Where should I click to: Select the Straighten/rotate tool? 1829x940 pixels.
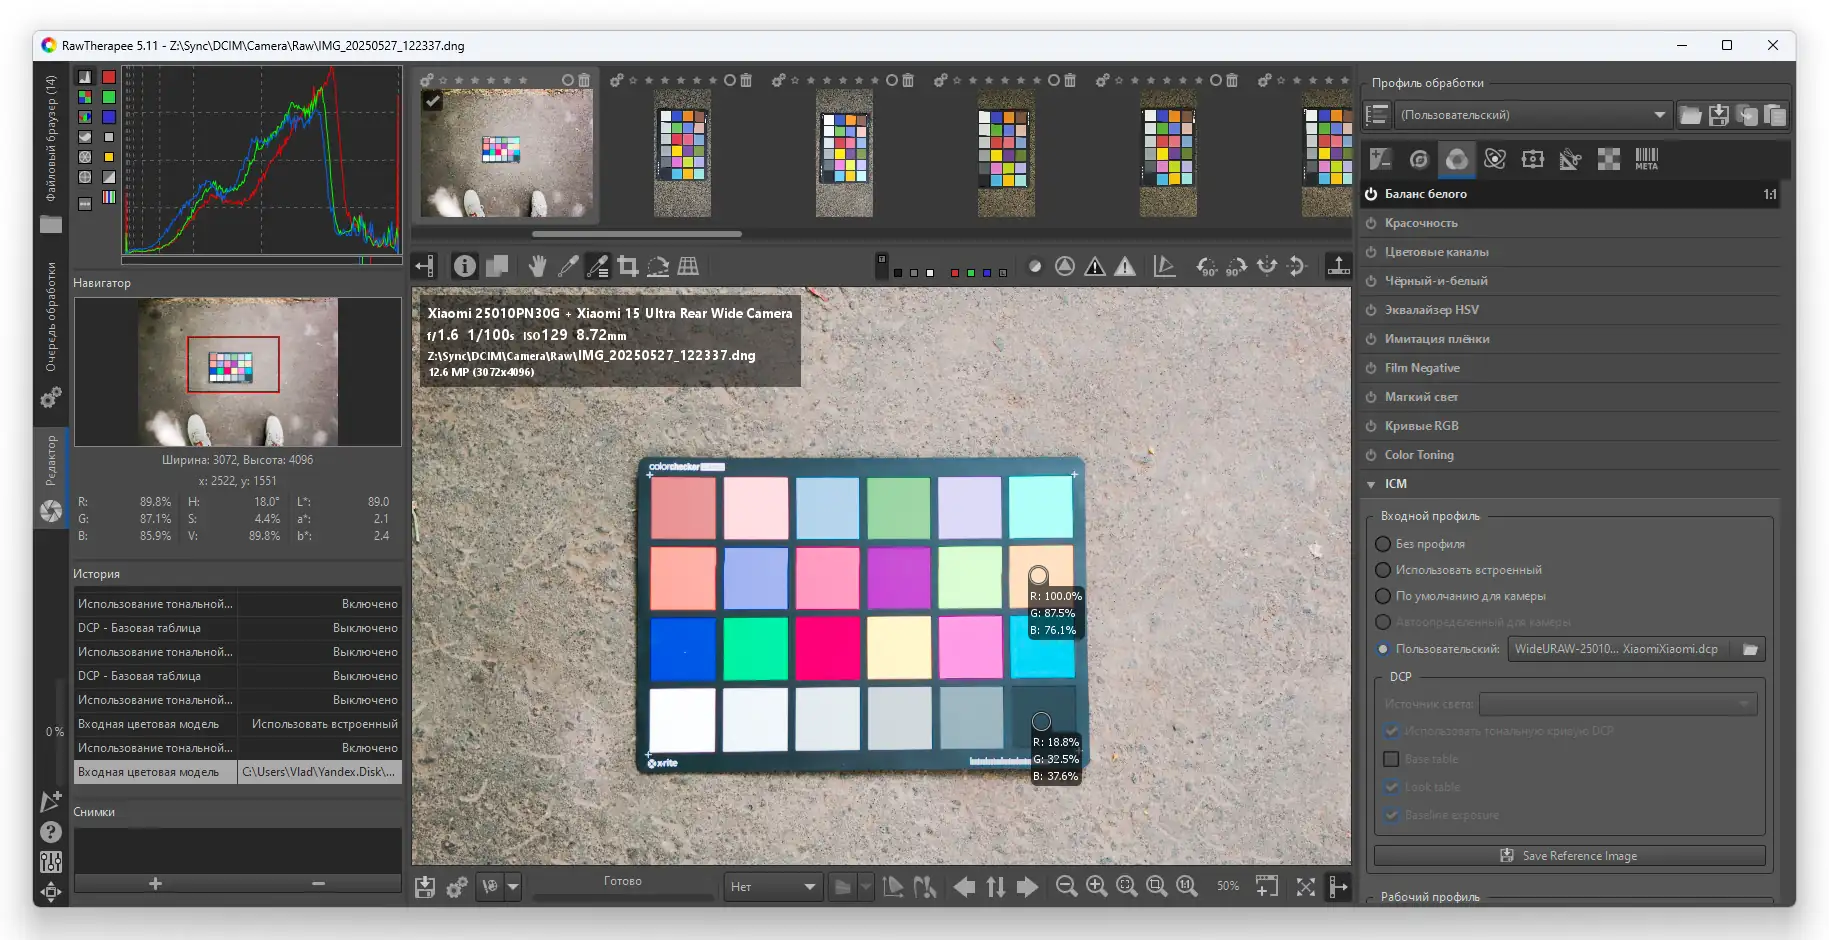tap(658, 266)
